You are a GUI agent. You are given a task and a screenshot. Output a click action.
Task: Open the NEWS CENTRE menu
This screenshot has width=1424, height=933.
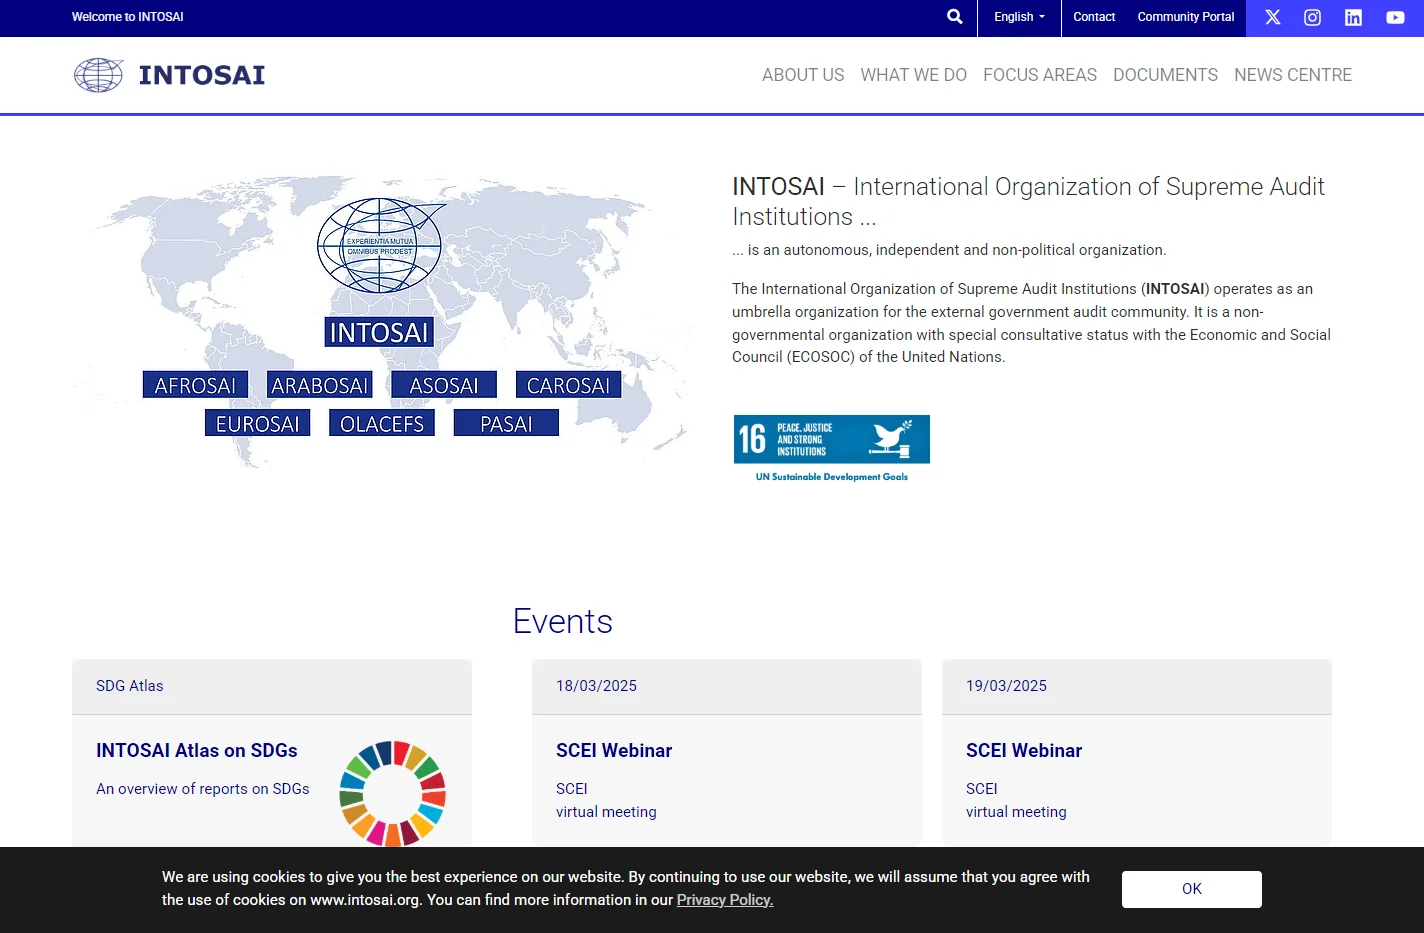(1293, 75)
